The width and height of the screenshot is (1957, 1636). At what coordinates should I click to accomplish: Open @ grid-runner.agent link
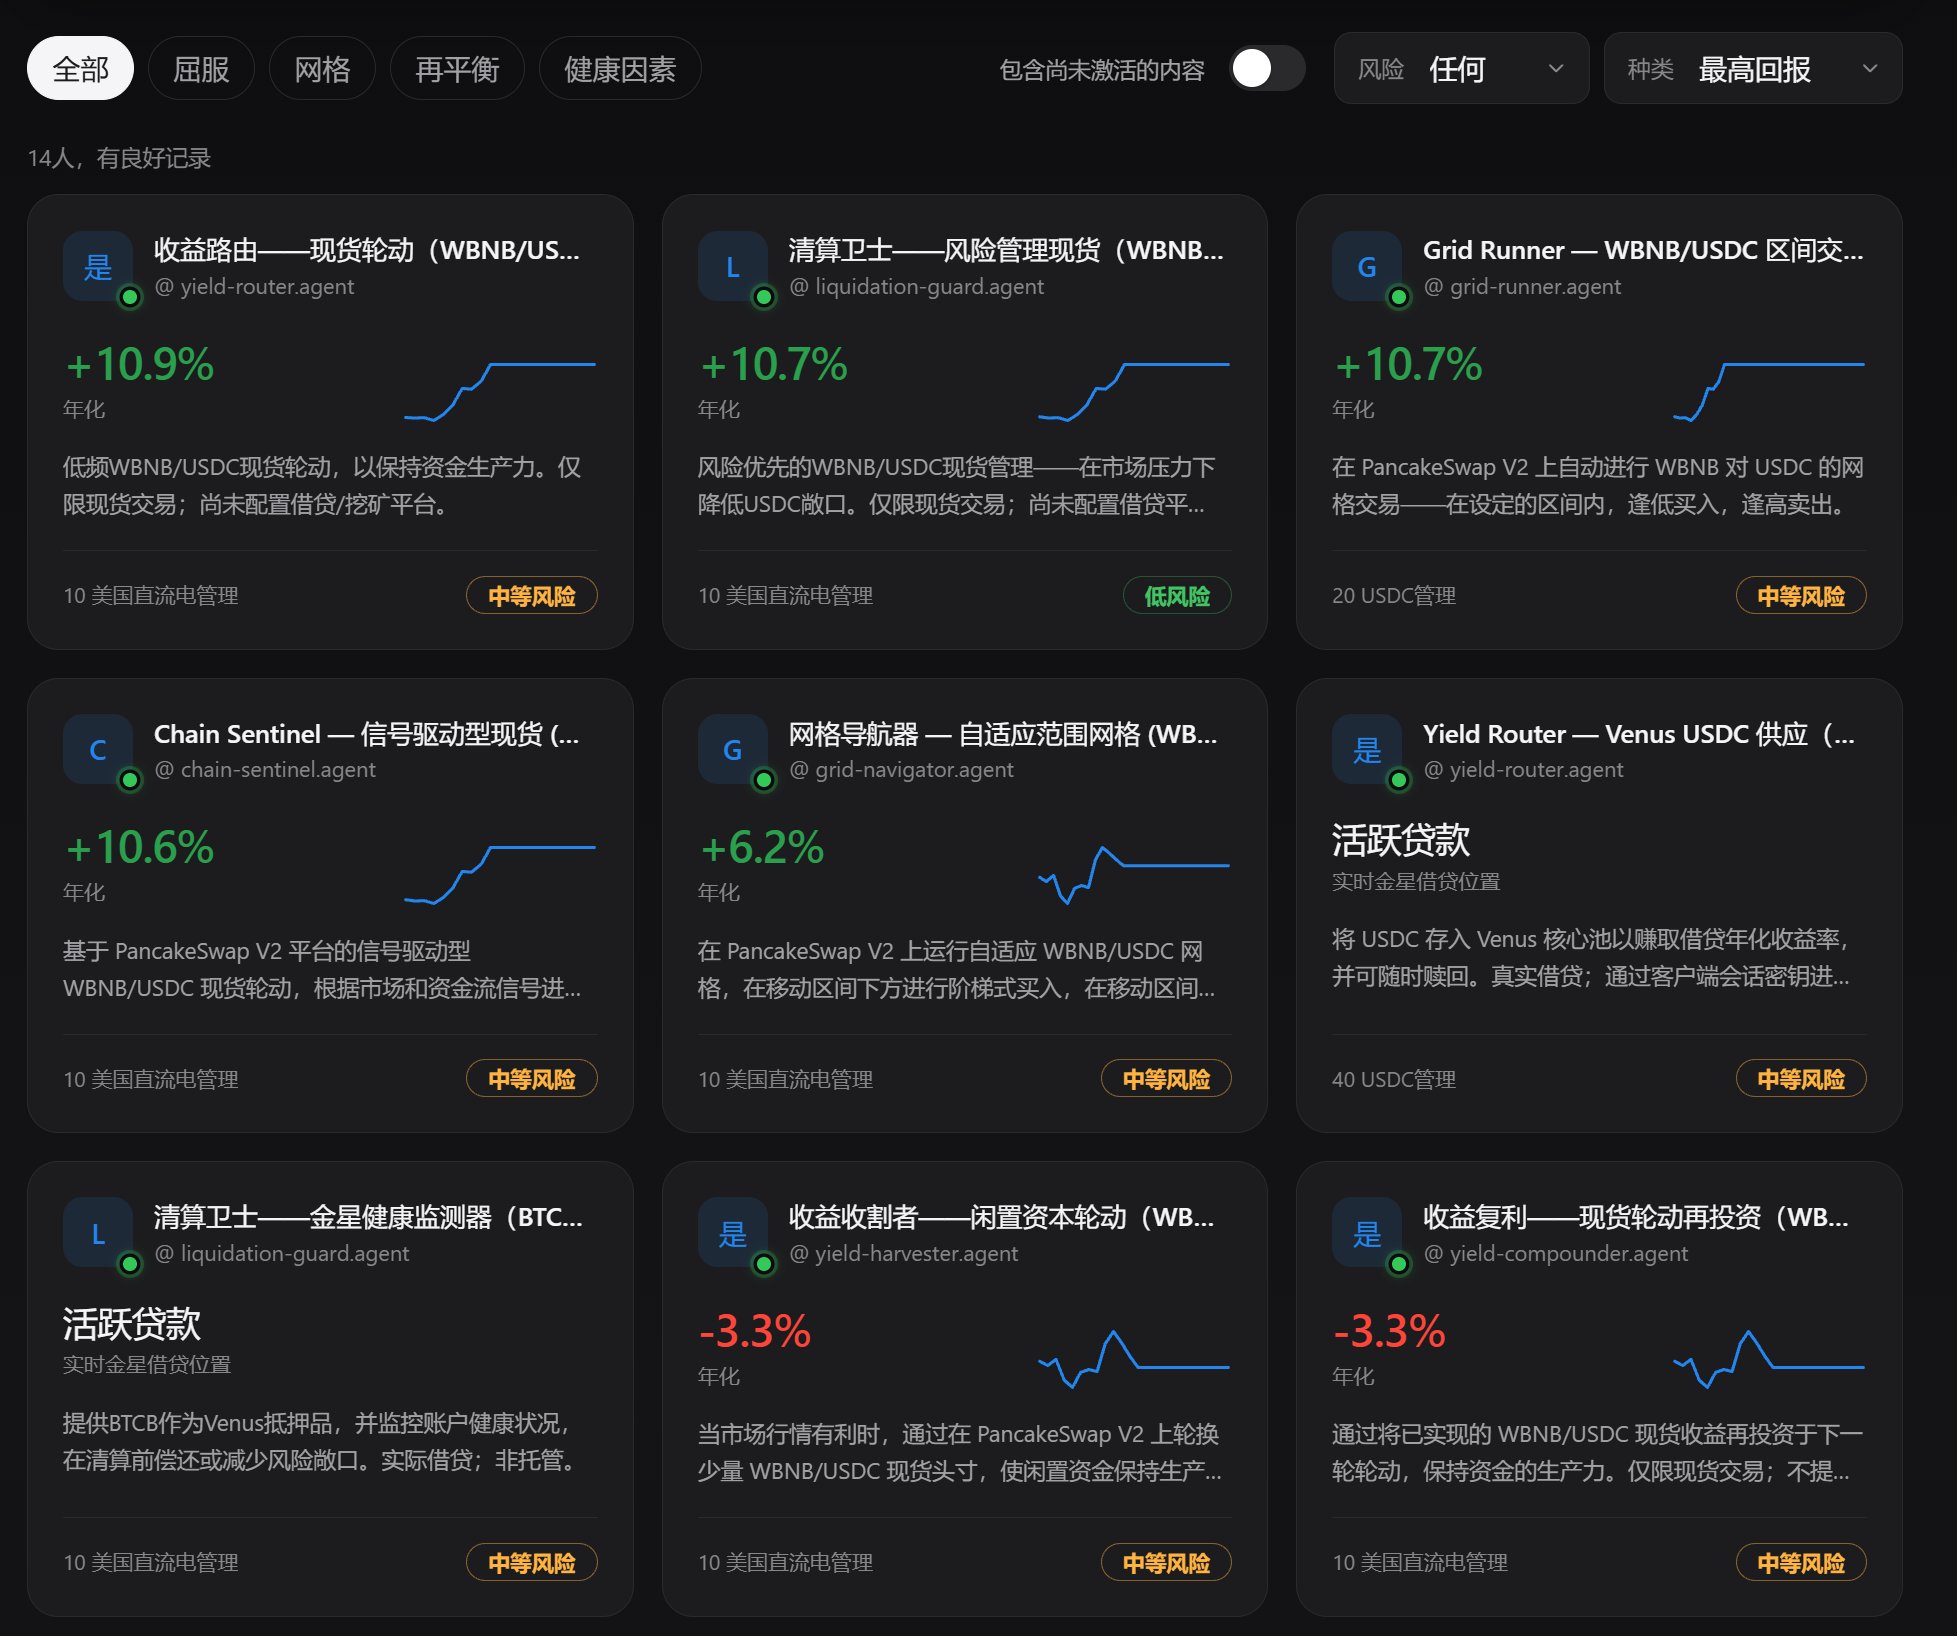1522,287
